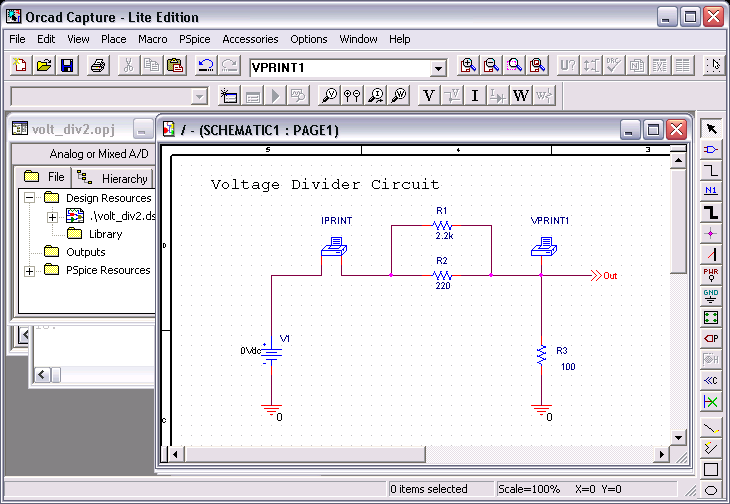Open the PSpice menu

pos(195,39)
